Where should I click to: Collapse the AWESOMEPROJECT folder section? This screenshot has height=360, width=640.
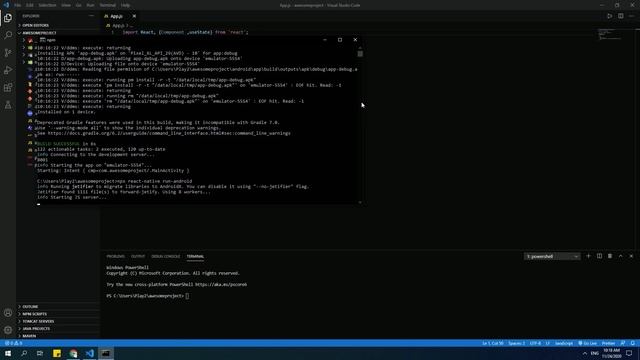(x=58, y=33)
